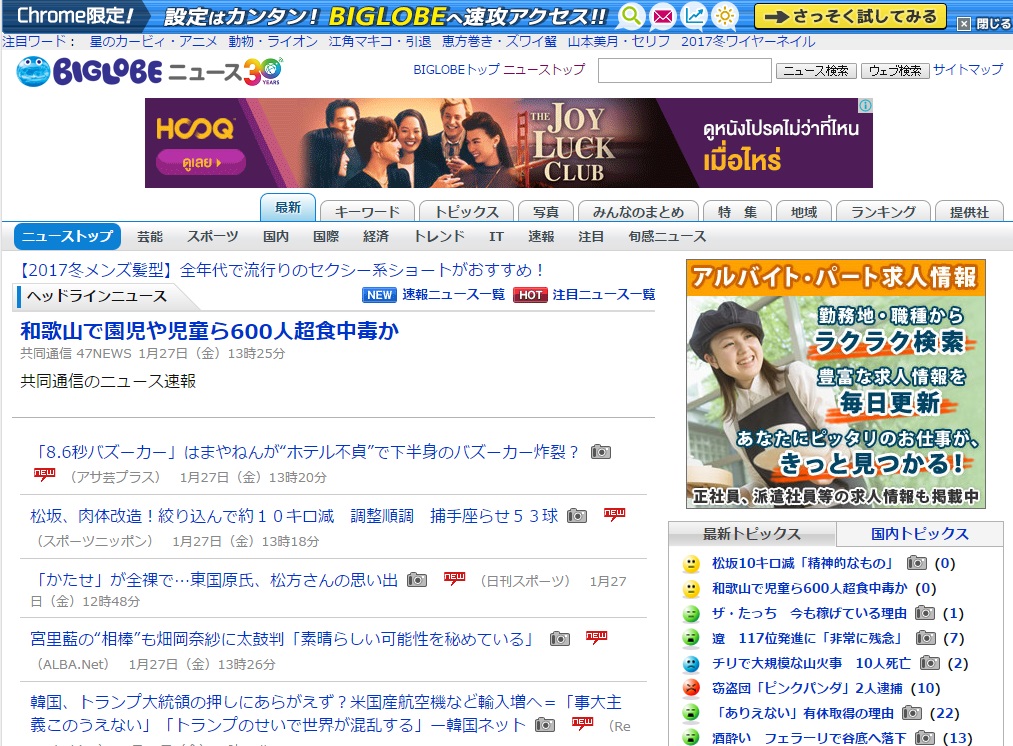The width and height of the screenshot is (1013, 746).
Task: Select 最新トピックス tab in sidebar
Action: 752,534
